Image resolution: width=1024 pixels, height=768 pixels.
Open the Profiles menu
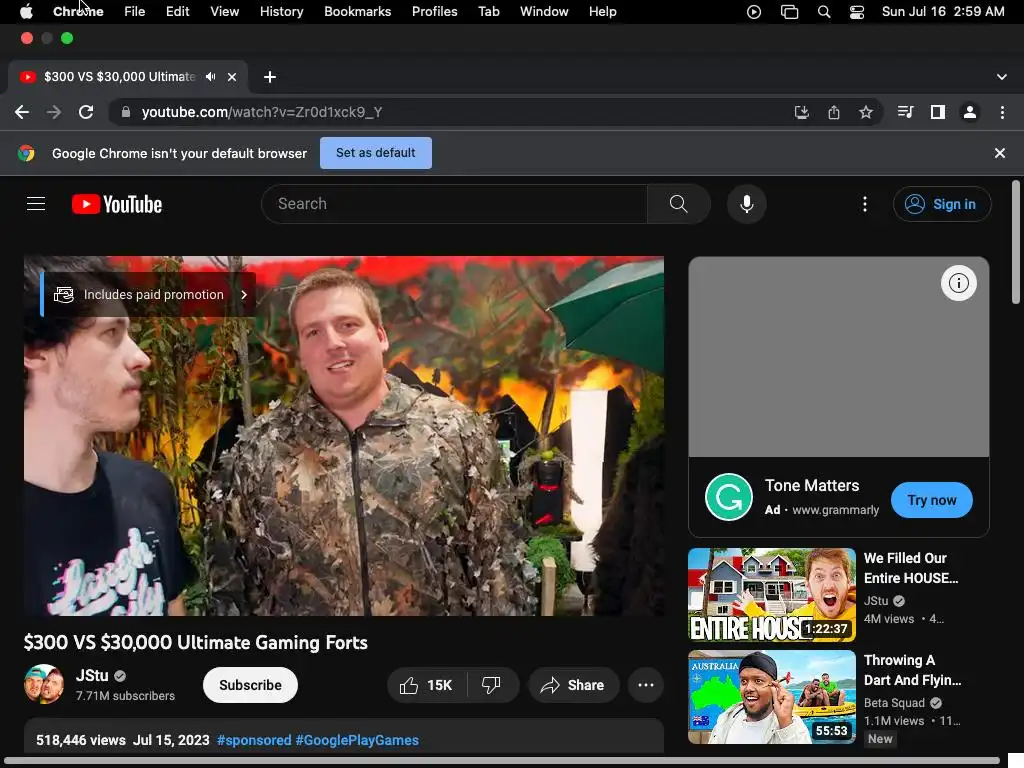[434, 12]
